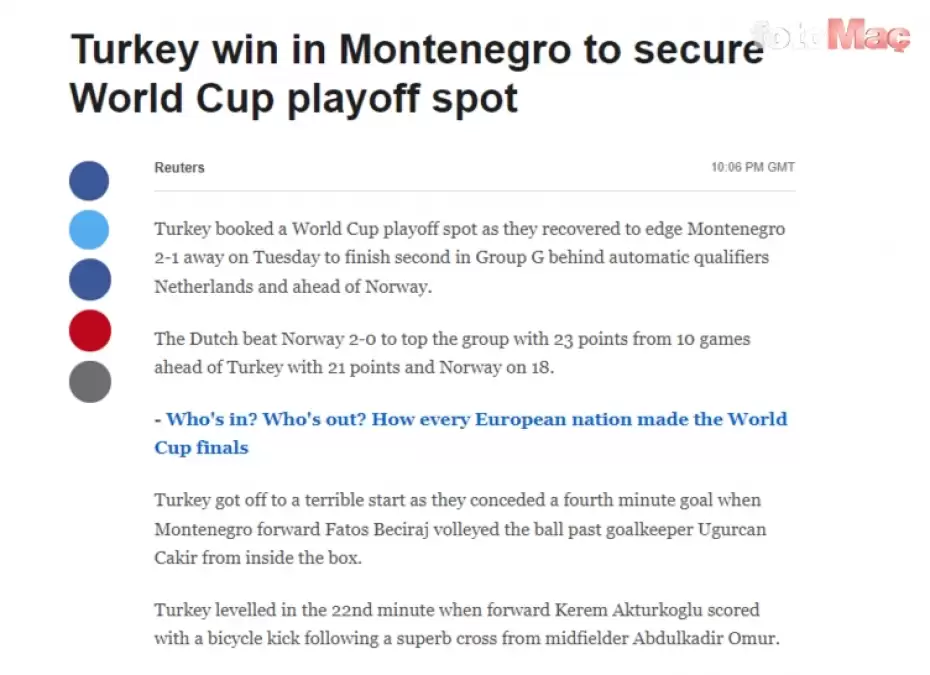The width and height of the screenshot is (930, 675).
Task: Click the paragraph starting "Turkey levelled in the 22nd"
Action: tap(466, 623)
